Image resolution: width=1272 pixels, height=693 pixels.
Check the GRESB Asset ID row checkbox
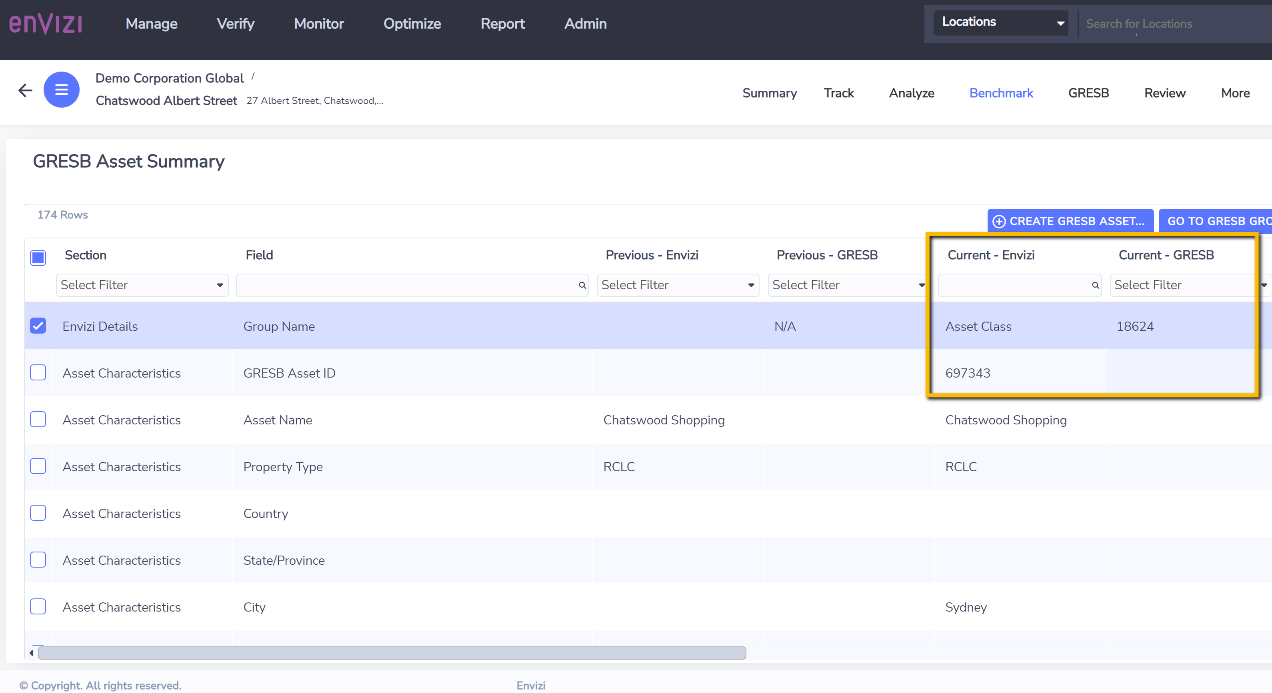point(38,372)
